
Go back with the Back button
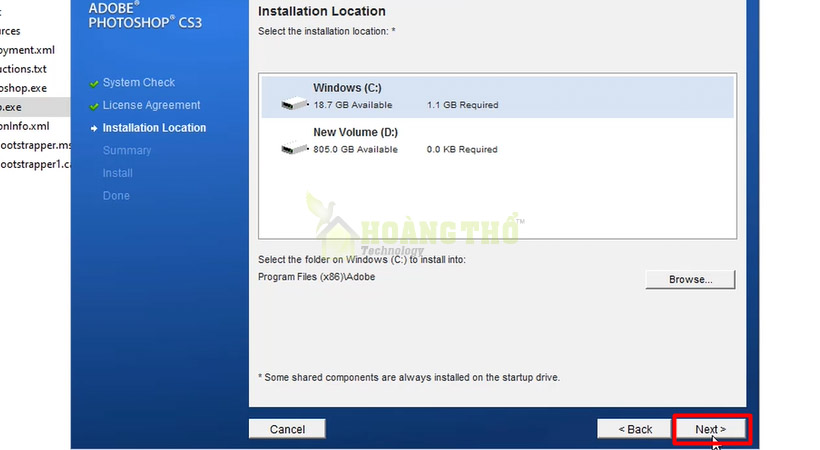(634, 429)
